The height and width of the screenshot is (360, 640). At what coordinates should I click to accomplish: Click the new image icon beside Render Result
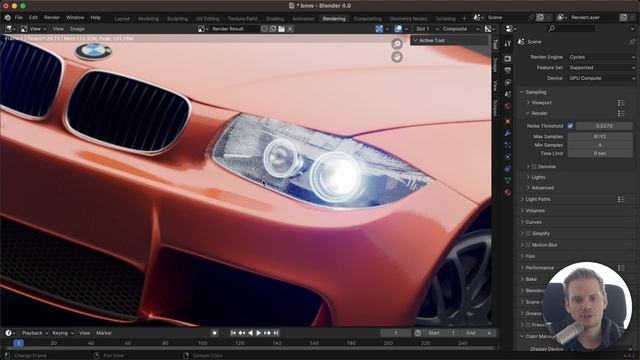click(x=273, y=29)
